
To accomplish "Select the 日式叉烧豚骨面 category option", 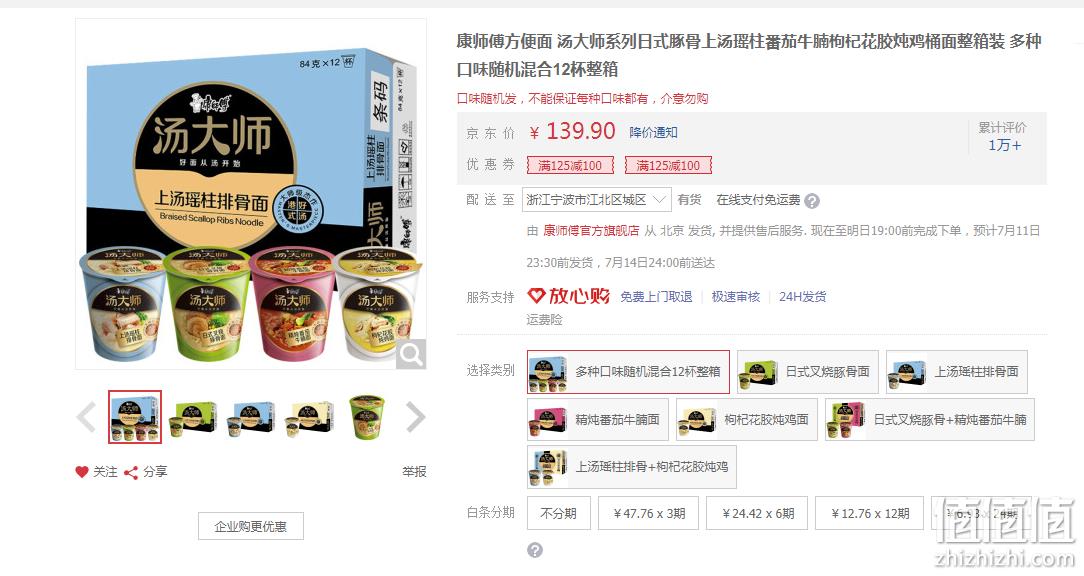I will [807, 372].
